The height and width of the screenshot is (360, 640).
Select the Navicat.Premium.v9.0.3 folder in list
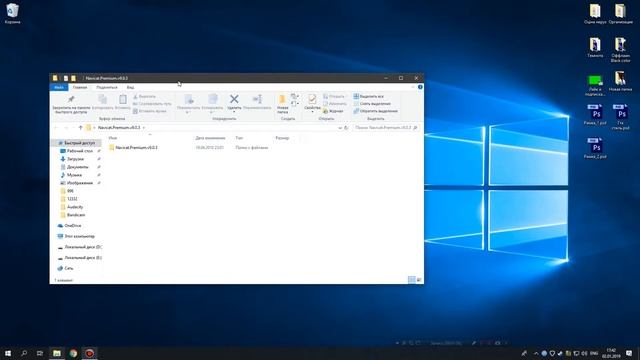(133, 148)
